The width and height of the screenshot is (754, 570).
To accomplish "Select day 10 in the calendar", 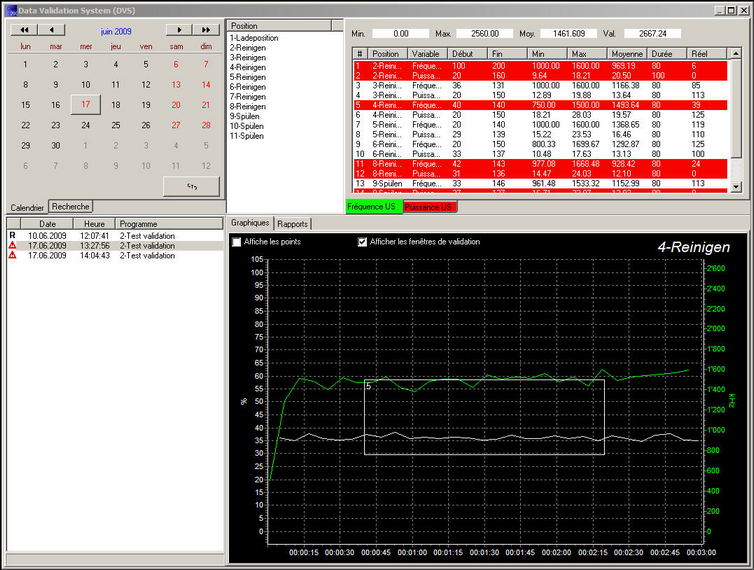I will point(86,85).
